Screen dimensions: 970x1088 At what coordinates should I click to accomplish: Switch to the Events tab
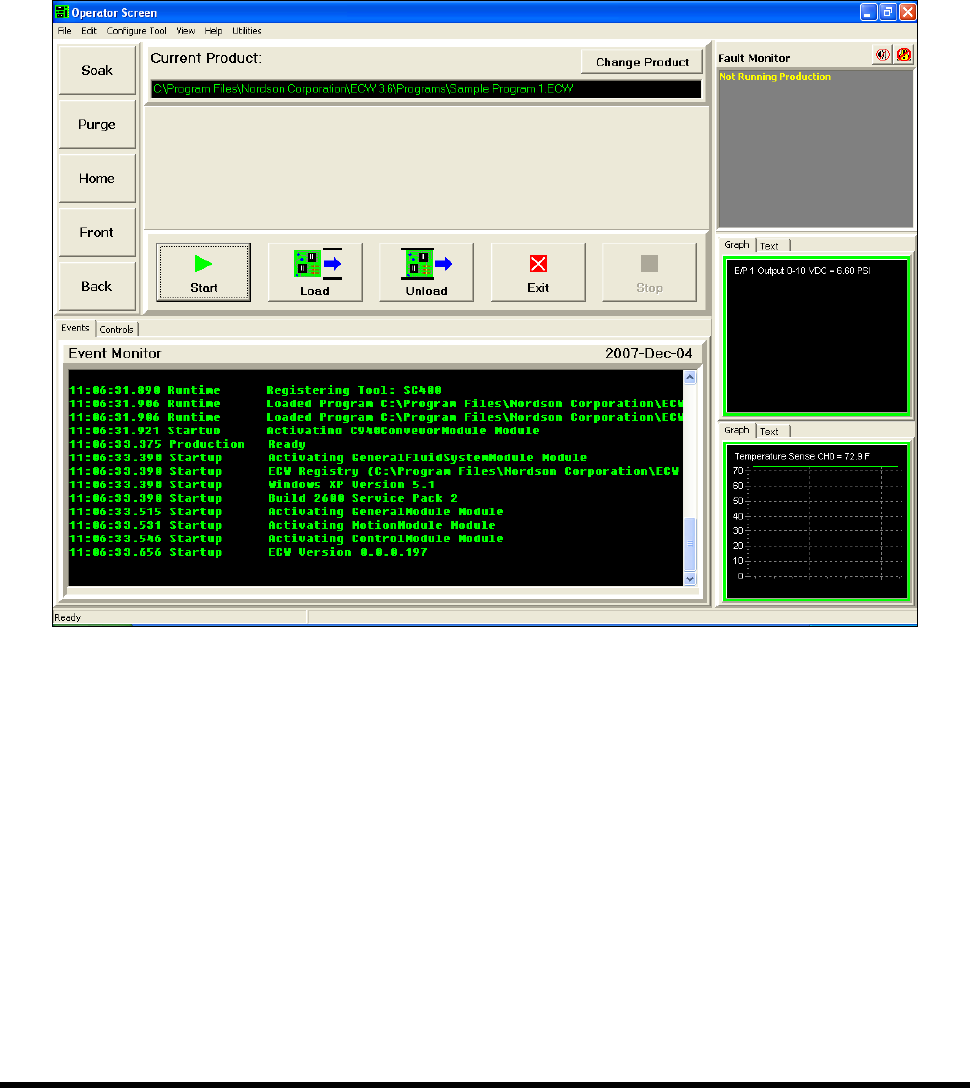(75, 328)
